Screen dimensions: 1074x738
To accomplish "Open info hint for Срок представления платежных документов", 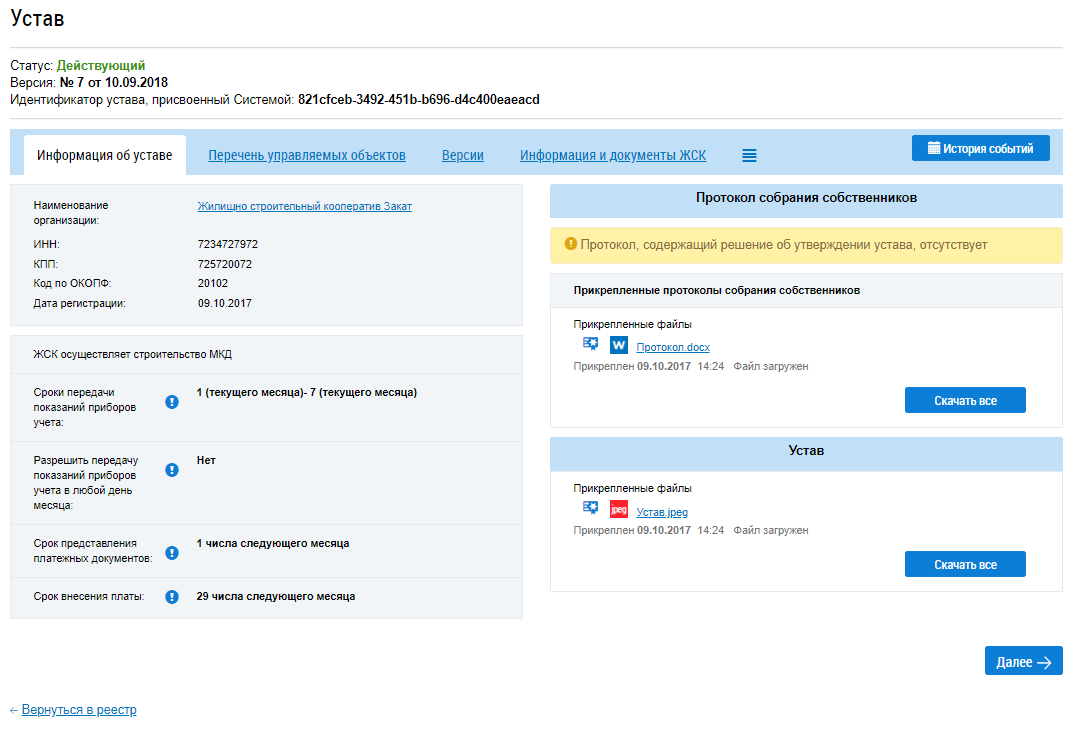I will [172, 552].
